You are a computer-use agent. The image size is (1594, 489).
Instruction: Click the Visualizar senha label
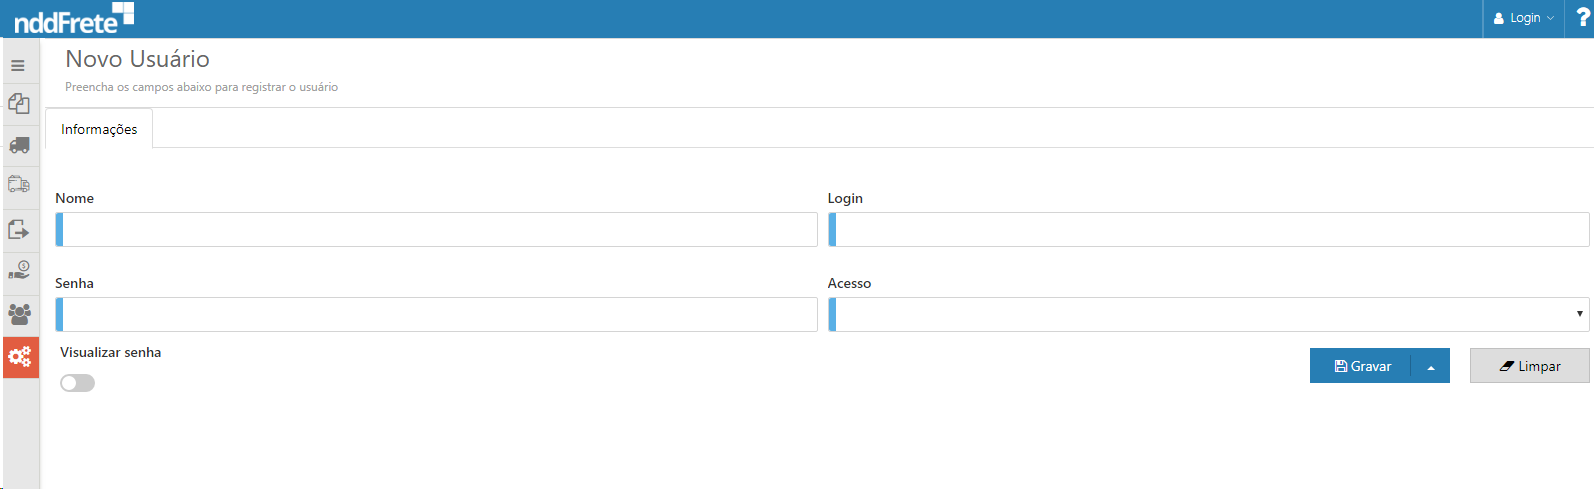[110, 352]
